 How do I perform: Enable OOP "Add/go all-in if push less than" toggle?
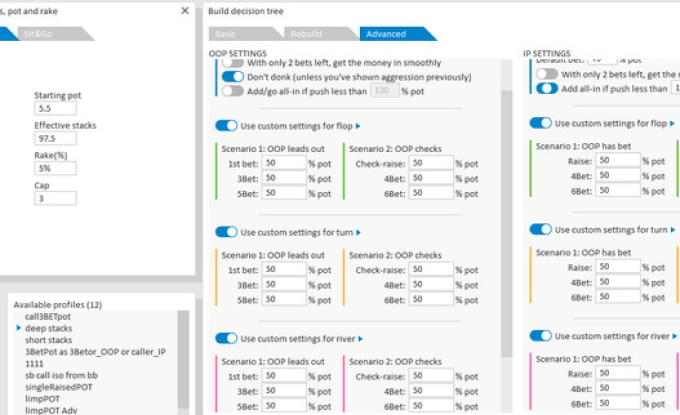[232, 90]
